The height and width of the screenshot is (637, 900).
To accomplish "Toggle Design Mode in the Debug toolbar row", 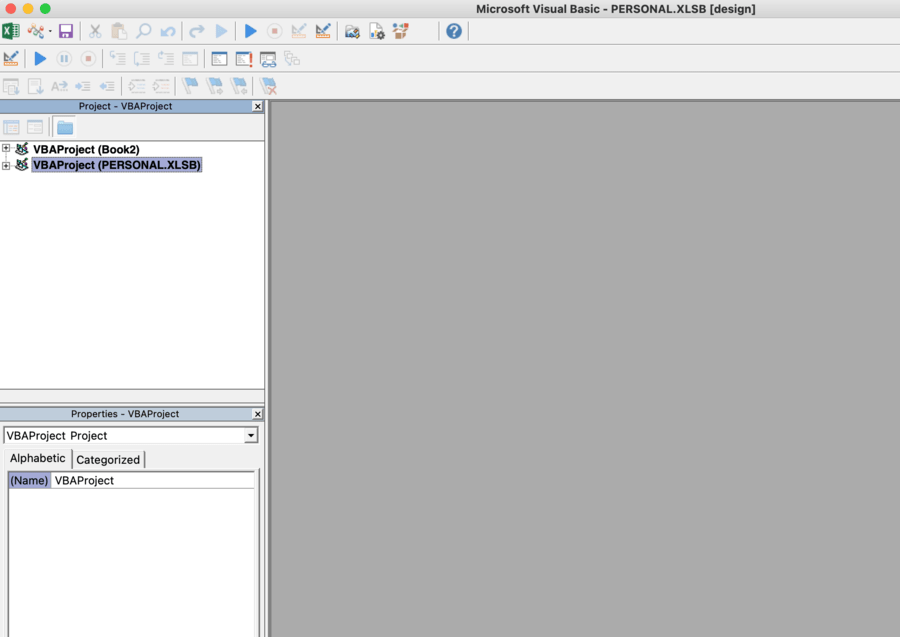I will [11, 59].
